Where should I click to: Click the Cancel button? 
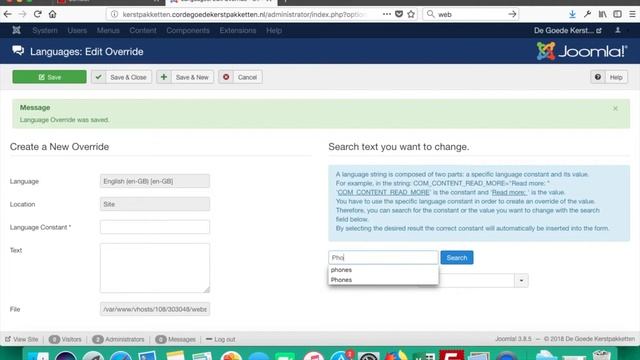coord(240,77)
